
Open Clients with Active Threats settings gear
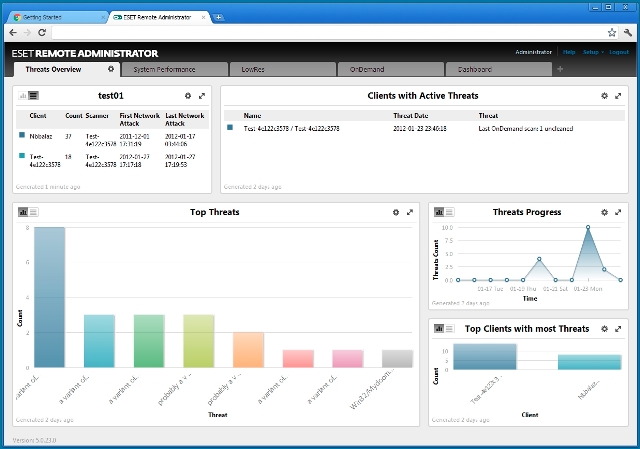coord(604,96)
